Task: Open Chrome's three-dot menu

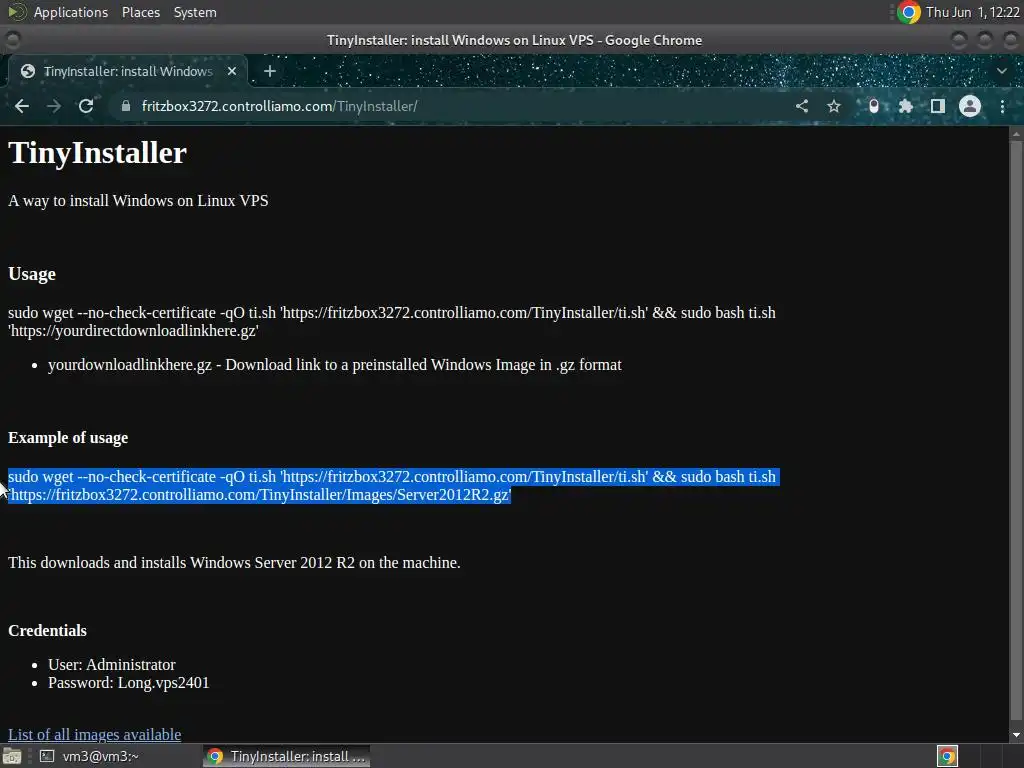Action: [1002, 106]
